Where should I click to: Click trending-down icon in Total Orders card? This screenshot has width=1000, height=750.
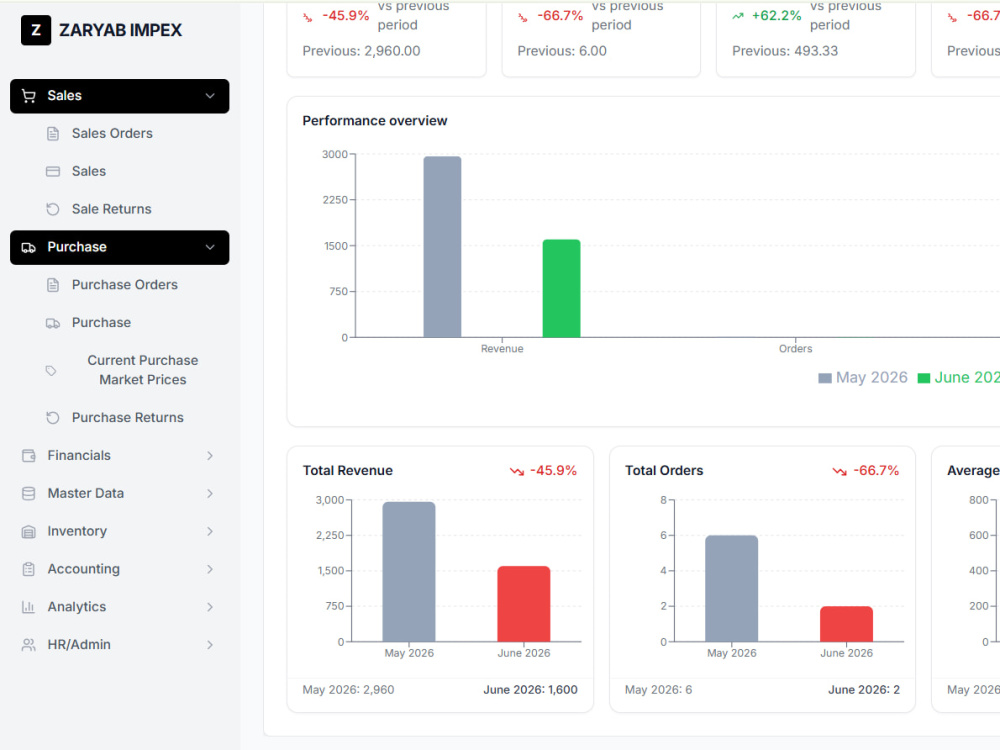click(839, 471)
